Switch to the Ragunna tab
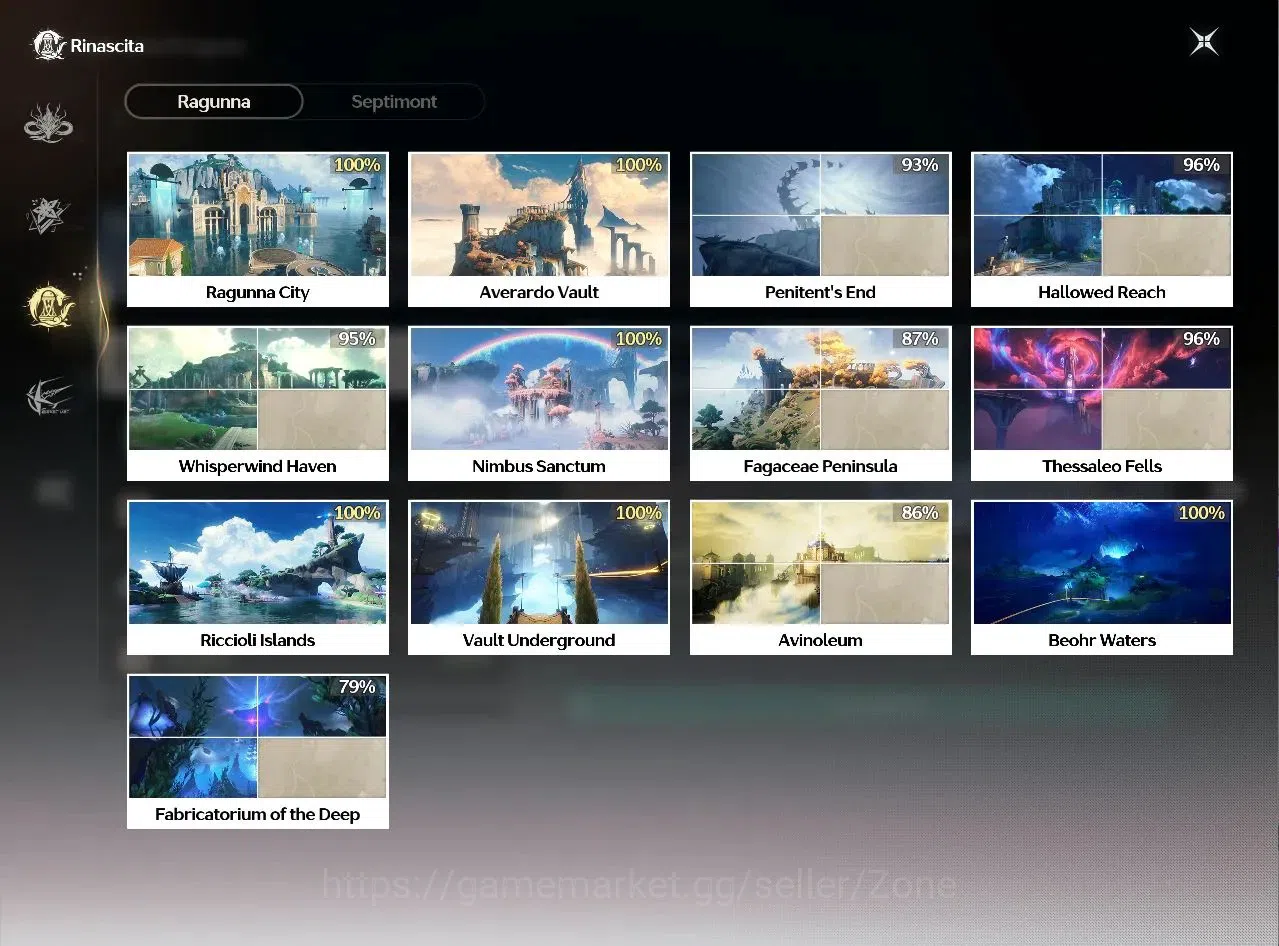Viewport: 1279px width, 946px height. tap(214, 102)
